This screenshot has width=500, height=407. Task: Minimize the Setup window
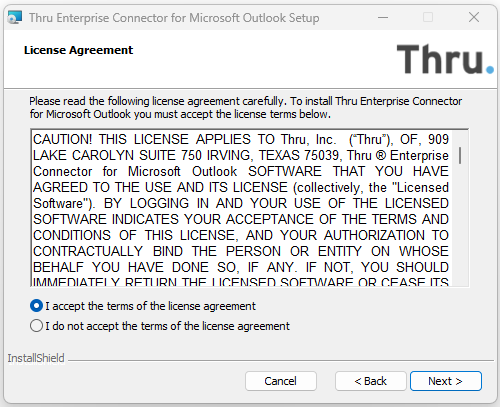(x=383, y=17)
